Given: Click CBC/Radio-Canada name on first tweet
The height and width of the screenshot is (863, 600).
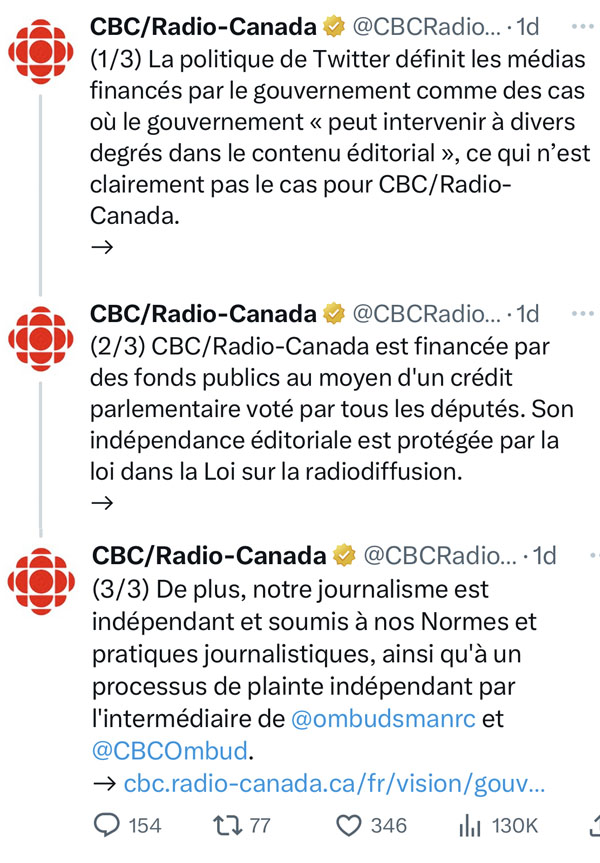Looking at the screenshot, I should pyautogui.click(x=203, y=26).
